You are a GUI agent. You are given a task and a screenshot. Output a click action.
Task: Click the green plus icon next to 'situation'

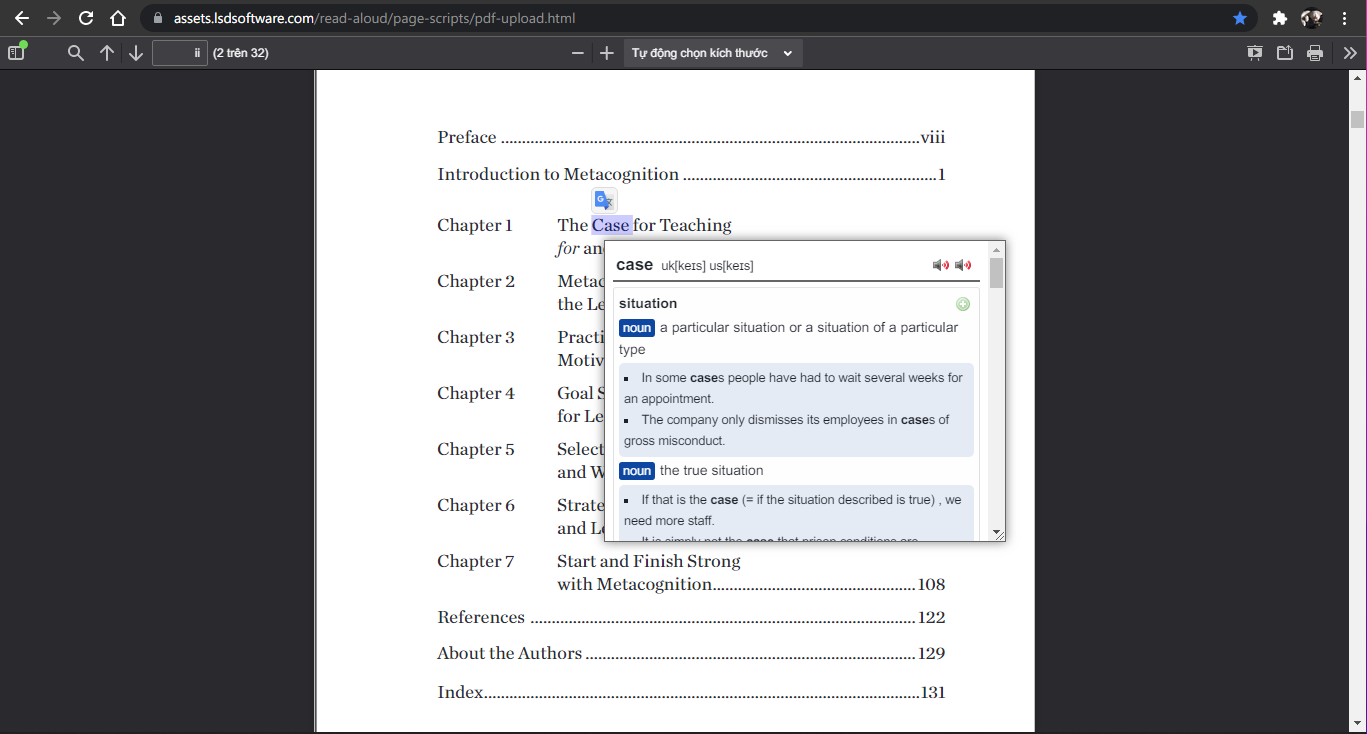[963, 304]
